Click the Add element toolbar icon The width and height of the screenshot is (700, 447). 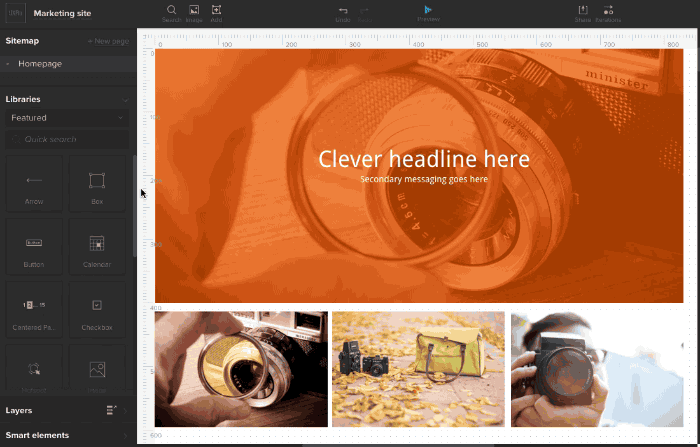(x=217, y=13)
